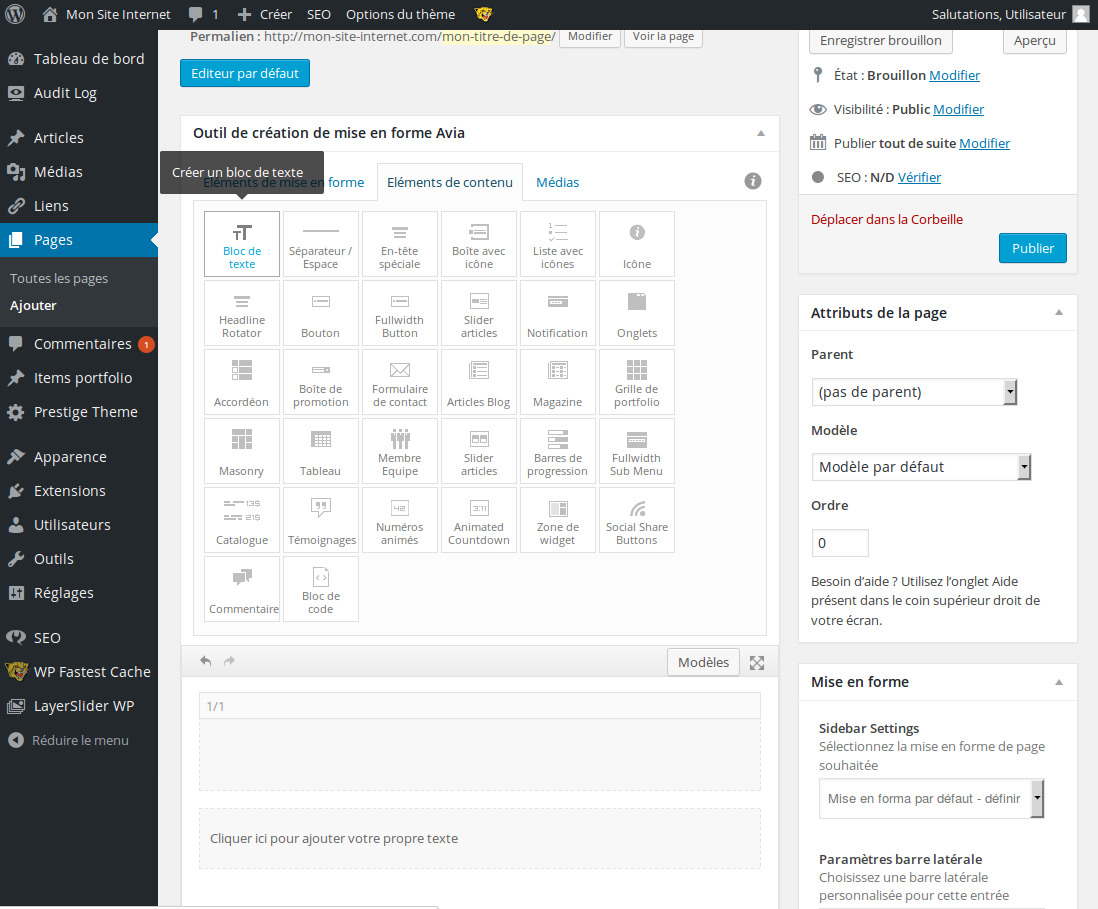Insert Barres de progression element
This screenshot has height=909, width=1098.
click(558, 451)
